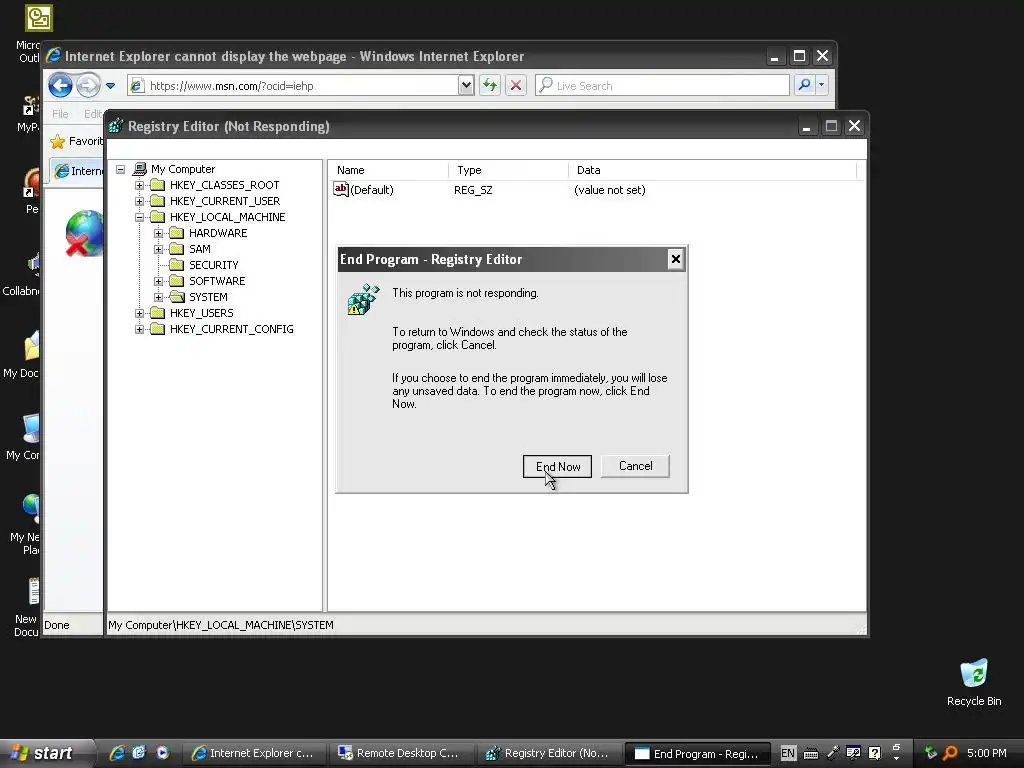Click Outlook Express Quick Launch icon

(139, 753)
